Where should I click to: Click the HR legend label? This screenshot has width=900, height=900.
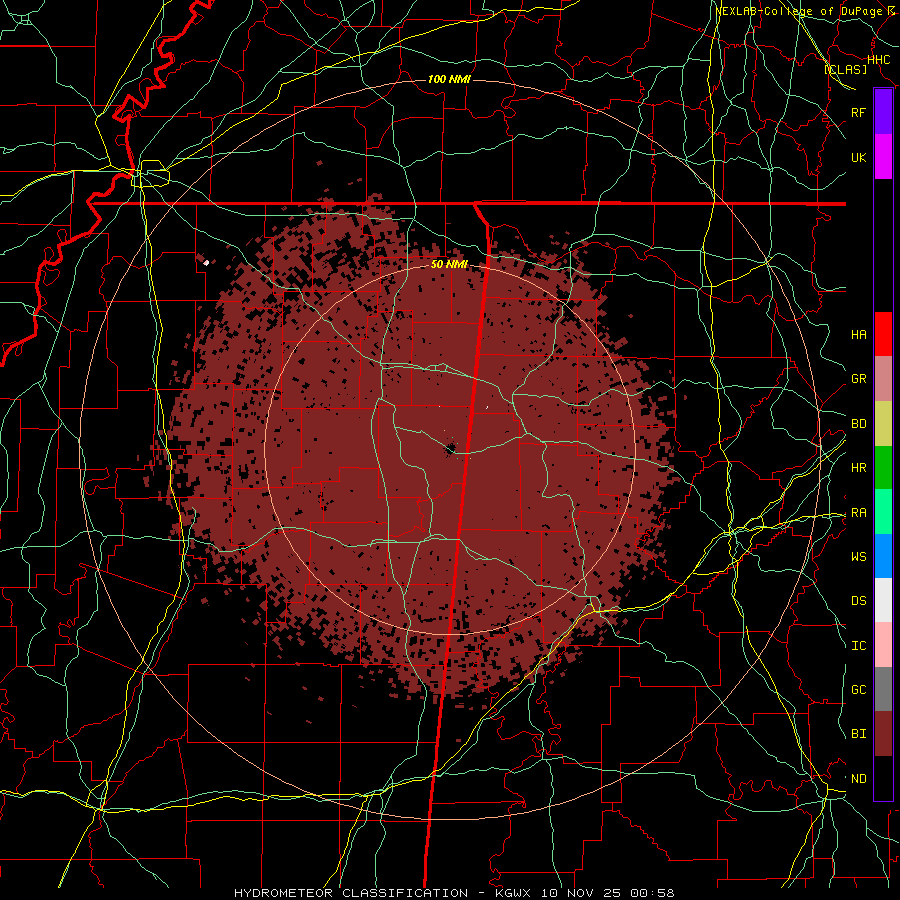(859, 468)
